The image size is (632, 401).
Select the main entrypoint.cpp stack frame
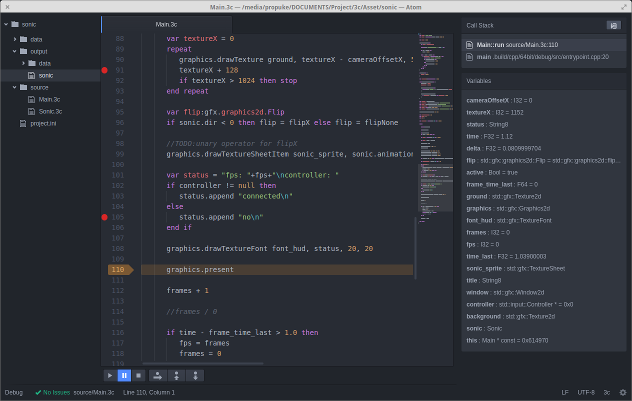[x=544, y=57]
